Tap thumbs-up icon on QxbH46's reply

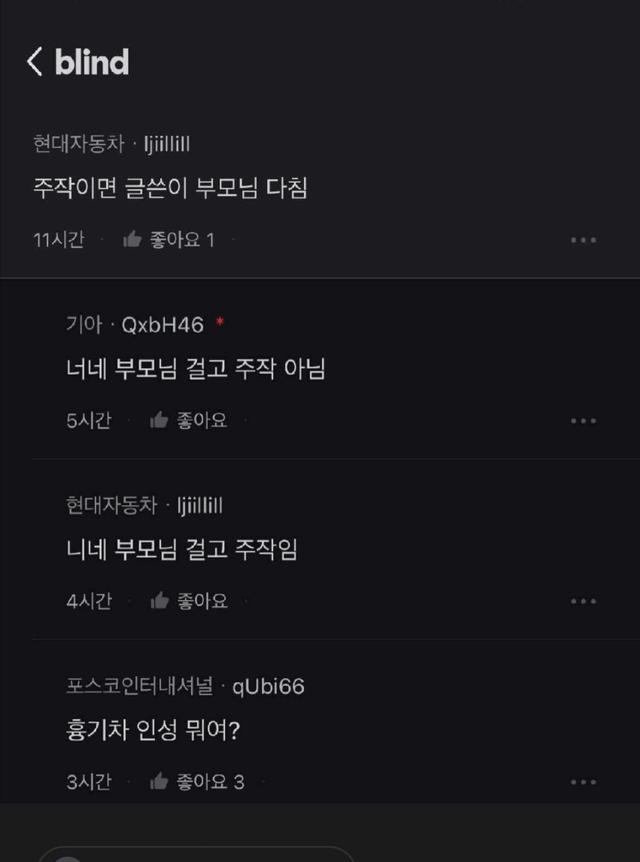(x=159, y=421)
